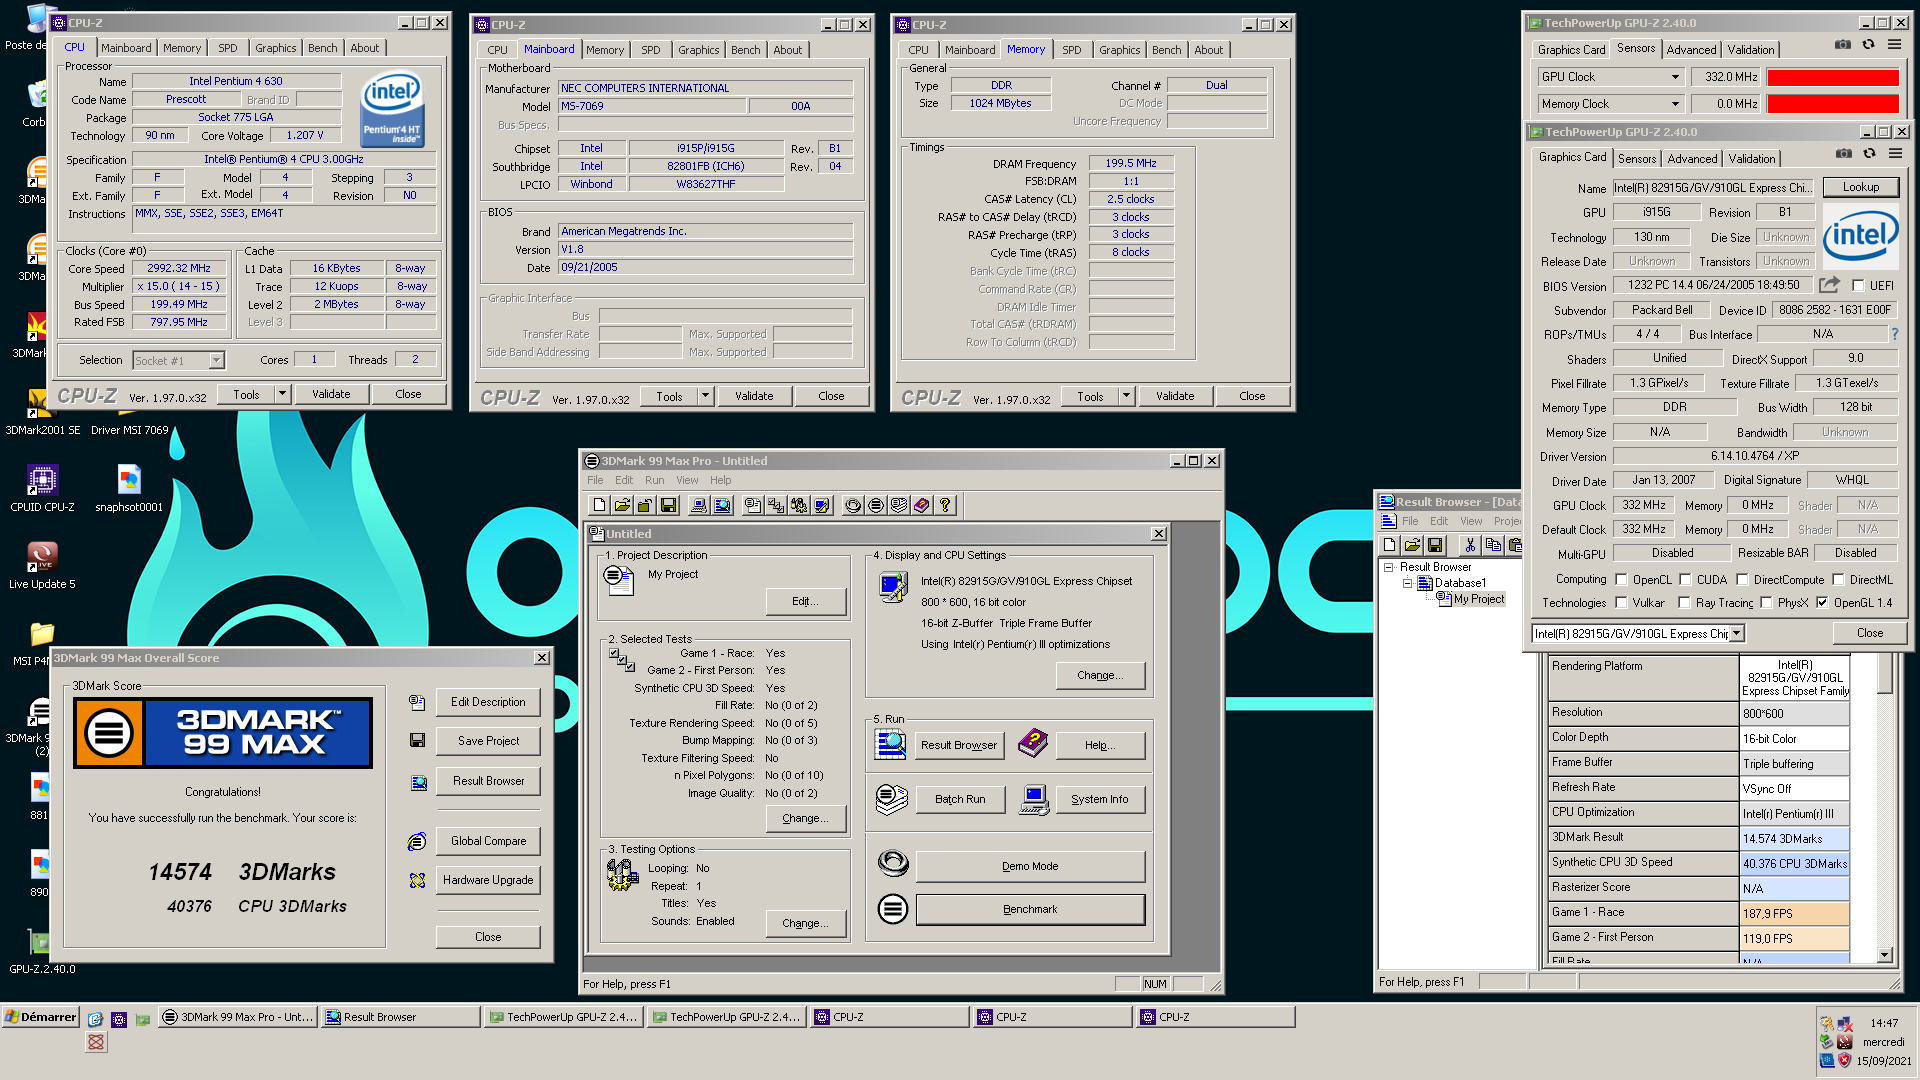Click Edit description icon in 3DMark toolbar

tap(753, 506)
